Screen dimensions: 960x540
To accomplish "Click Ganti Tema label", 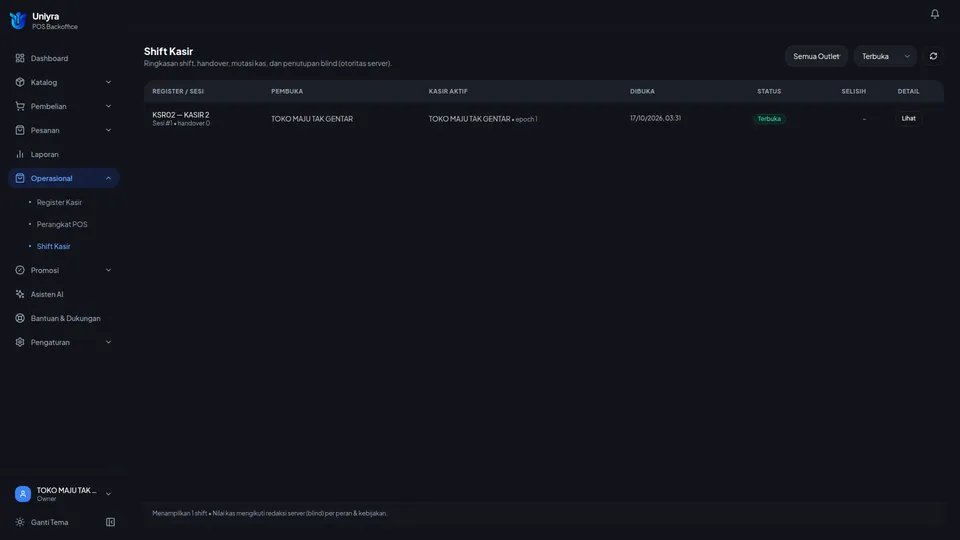I will (50, 522).
